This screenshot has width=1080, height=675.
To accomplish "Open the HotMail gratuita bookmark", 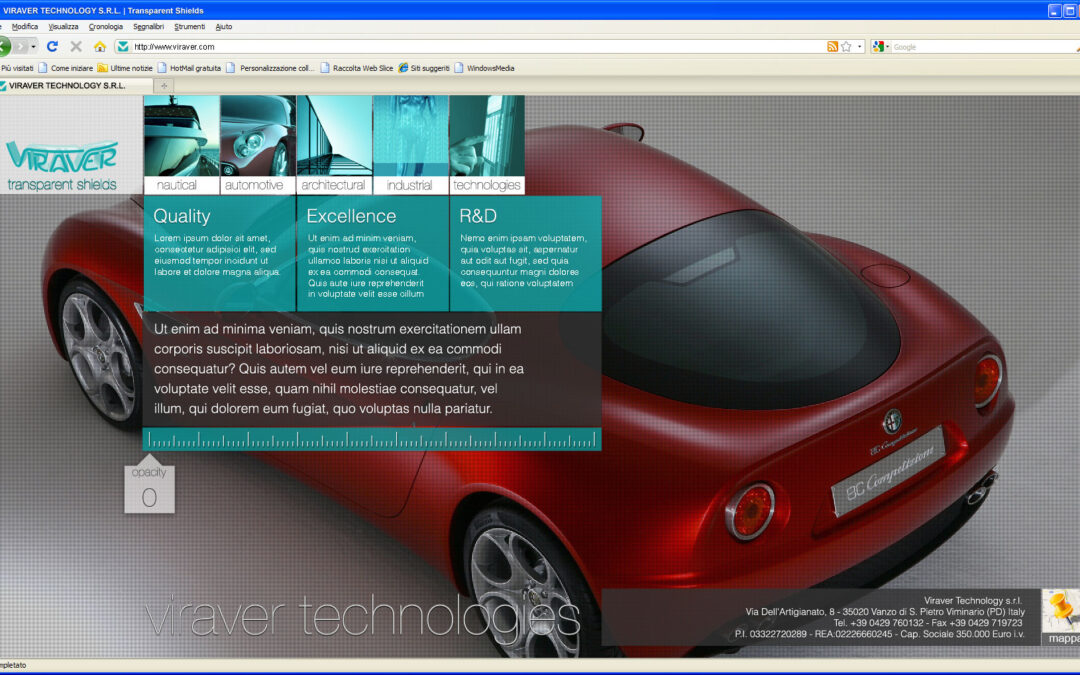I will [x=189, y=68].
